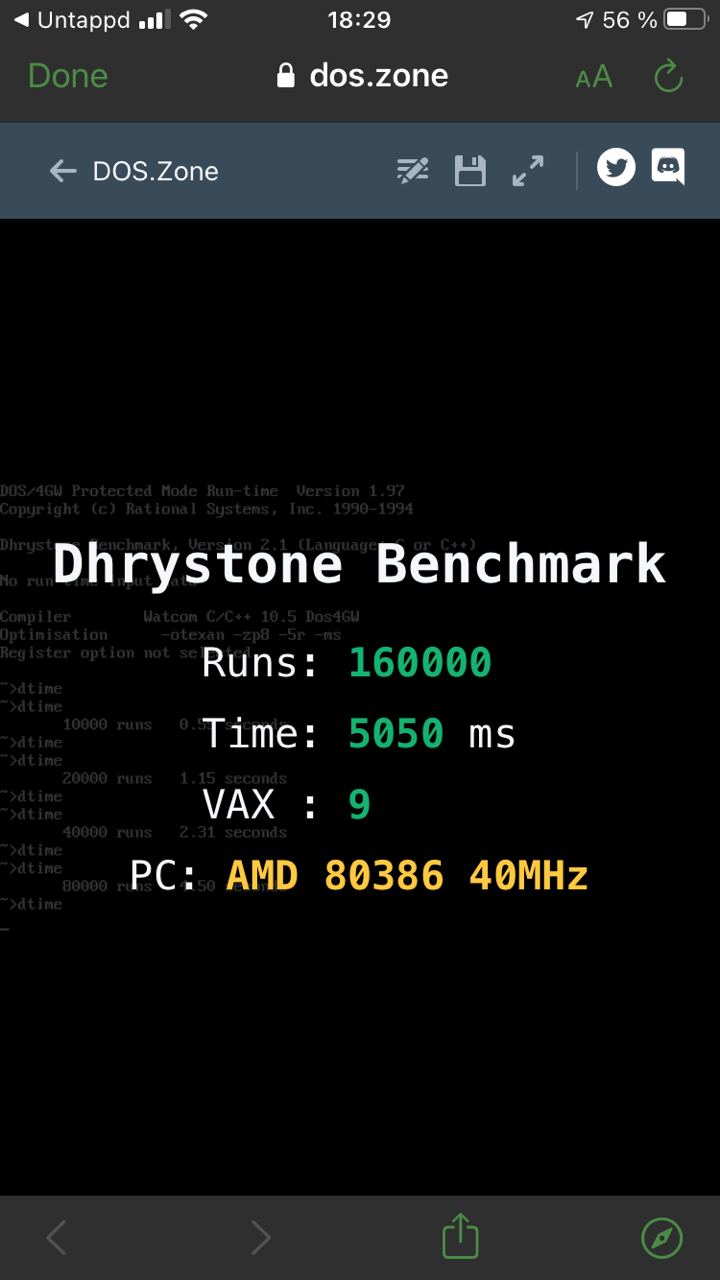Enter fullscreen with the expand arrows

(528, 171)
